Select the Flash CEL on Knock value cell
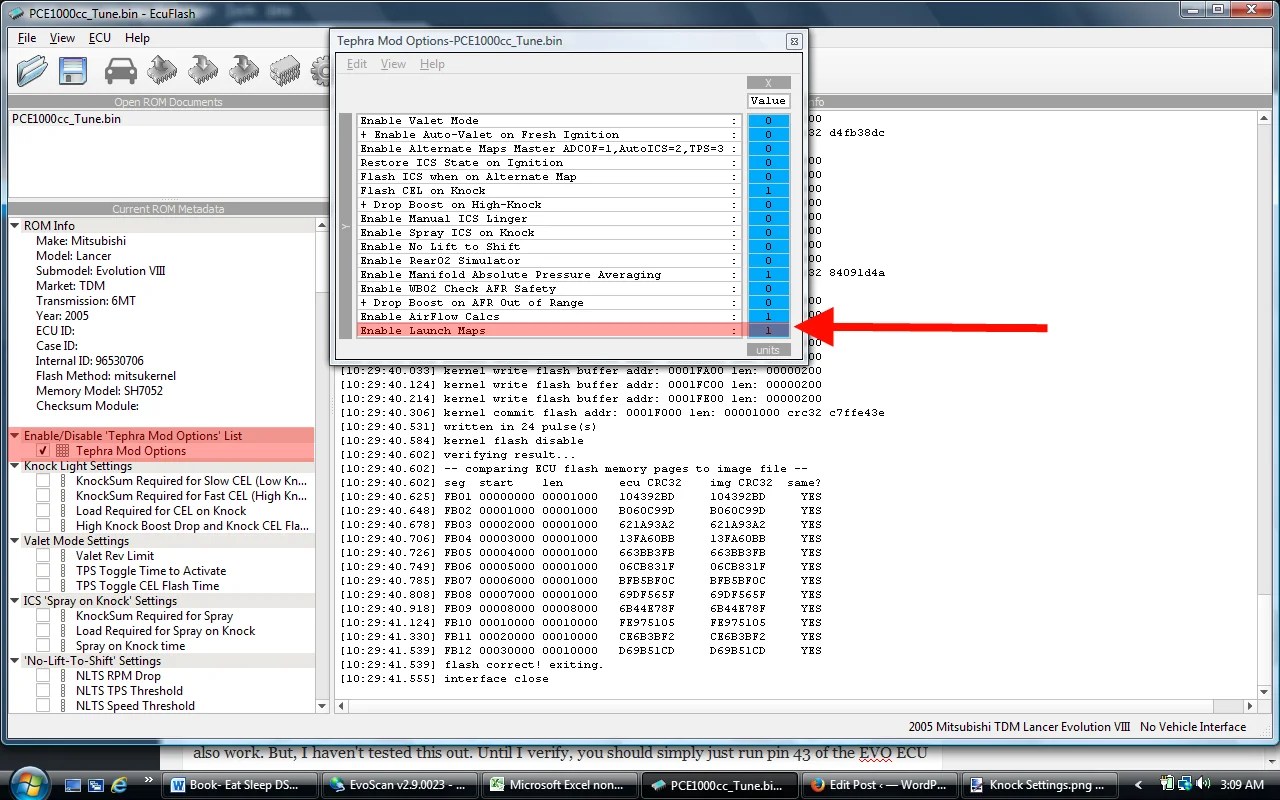The image size is (1280, 800). 768,191
